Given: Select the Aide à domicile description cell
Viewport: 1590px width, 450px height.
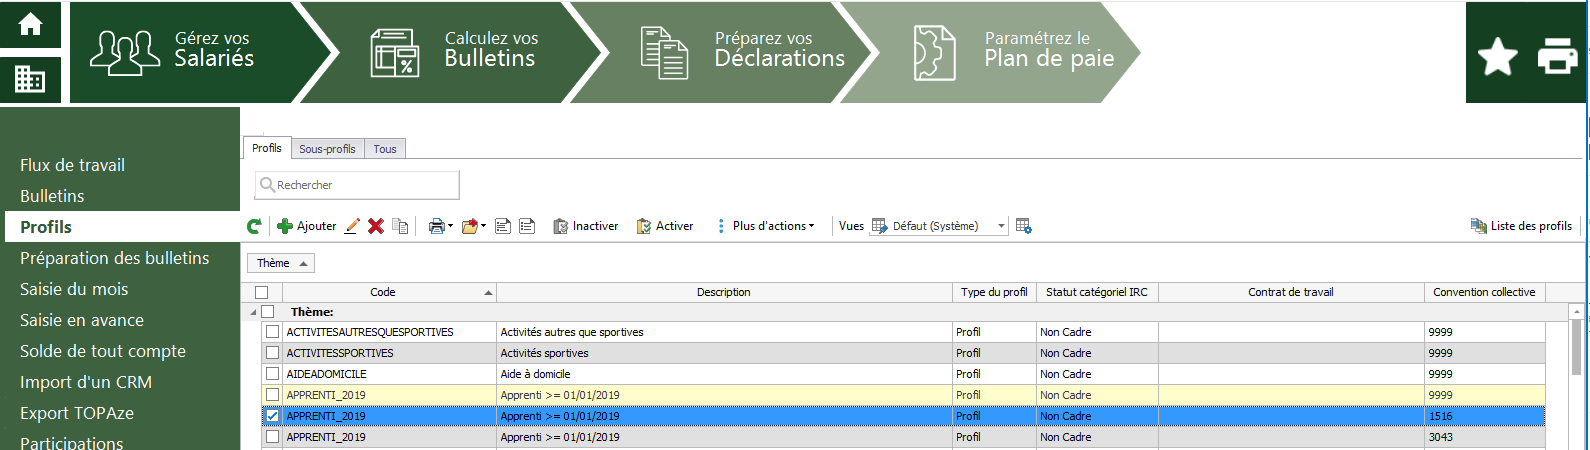Looking at the screenshot, I should pyautogui.click(x=724, y=374).
